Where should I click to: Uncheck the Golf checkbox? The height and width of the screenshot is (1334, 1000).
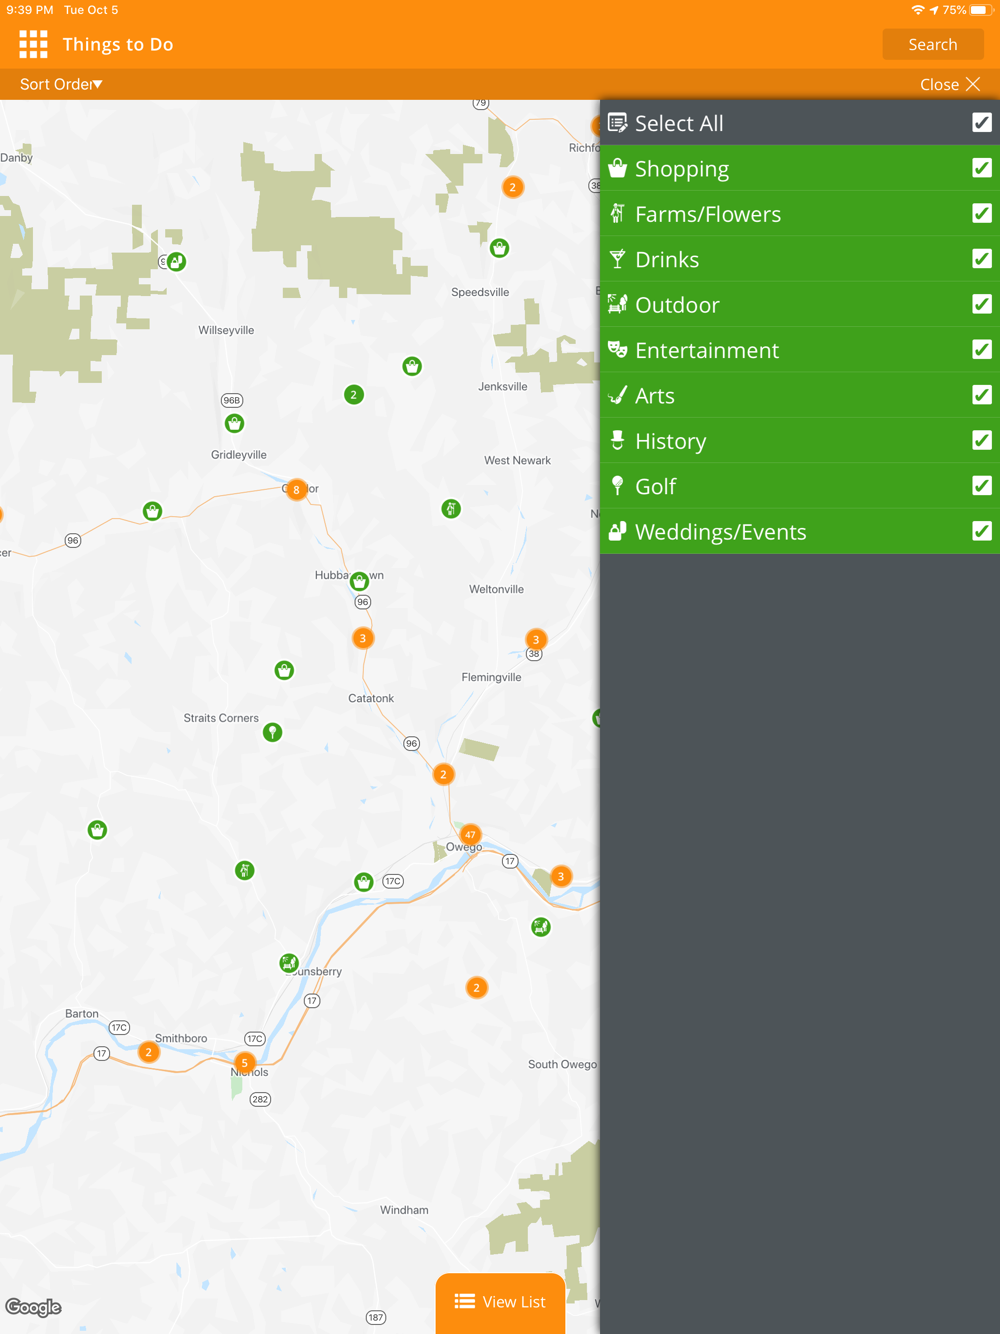tap(982, 486)
